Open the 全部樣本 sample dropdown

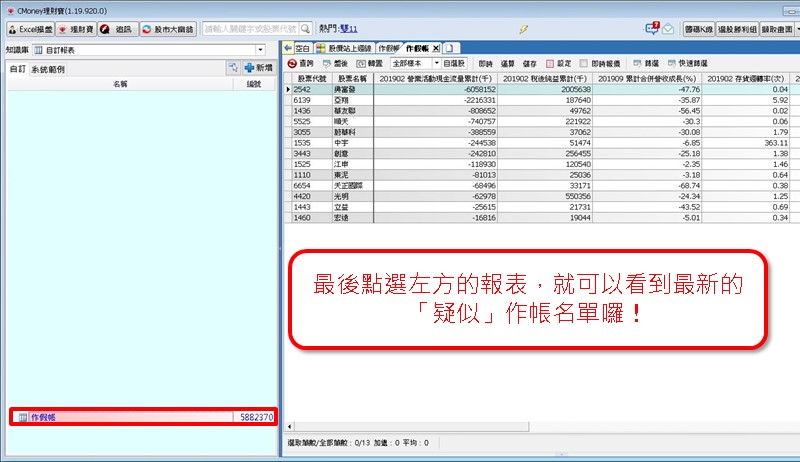point(435,63)
